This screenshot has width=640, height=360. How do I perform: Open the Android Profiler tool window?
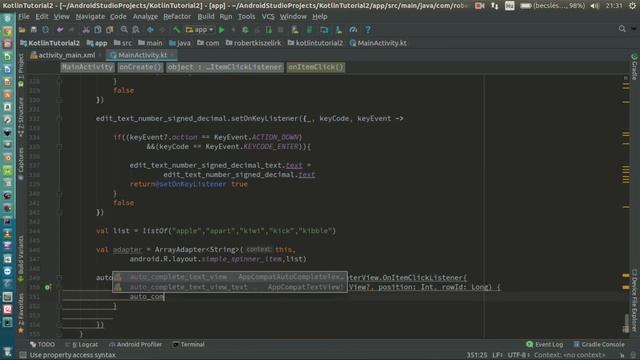click(x=136, y=344)
